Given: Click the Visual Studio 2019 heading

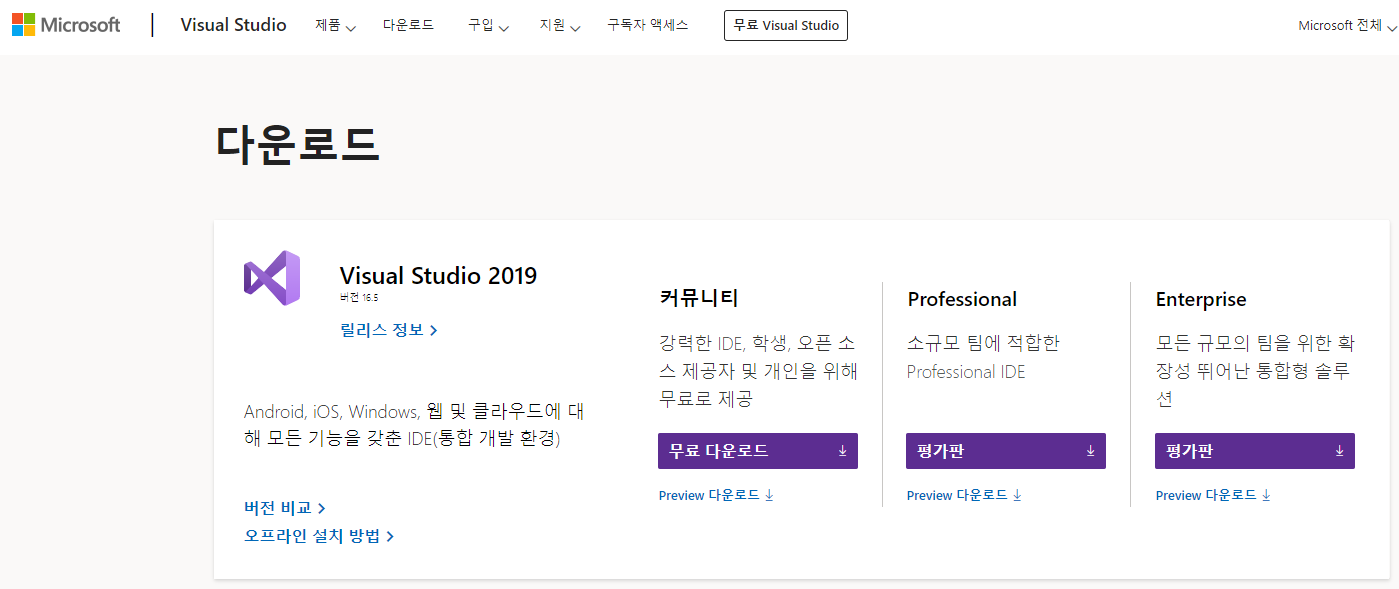Looking at the screenshot, I should click(x=438, y=276).
